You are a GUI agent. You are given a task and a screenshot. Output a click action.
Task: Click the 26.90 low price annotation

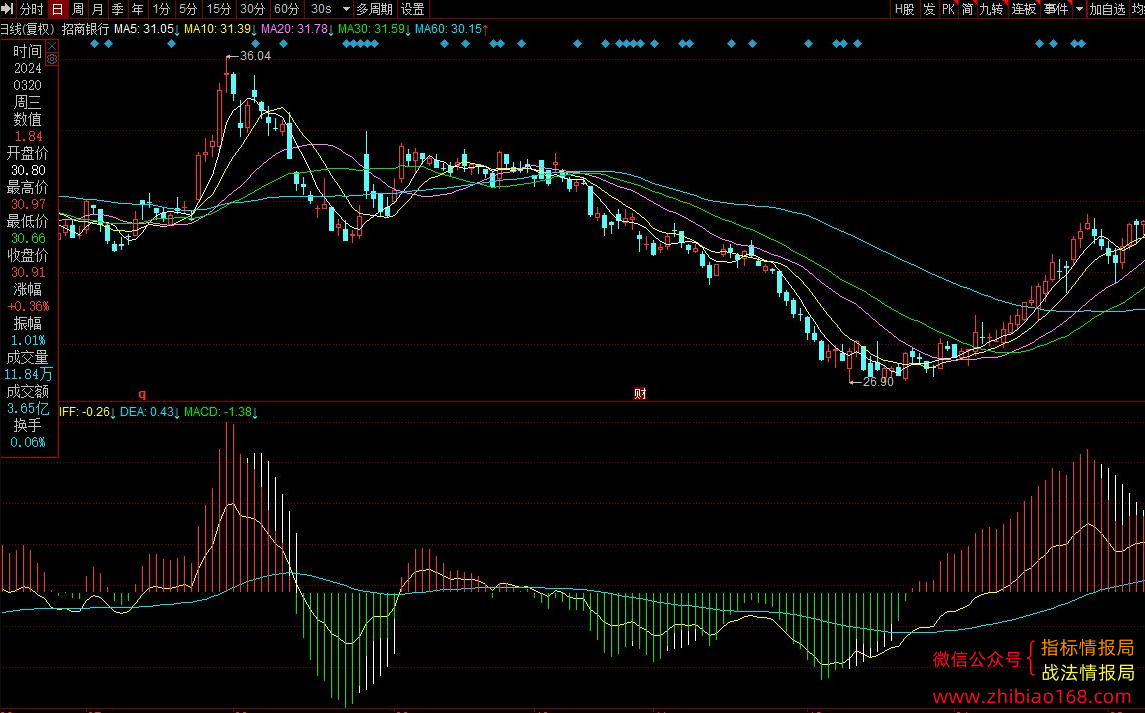click(x=878, y=382)
